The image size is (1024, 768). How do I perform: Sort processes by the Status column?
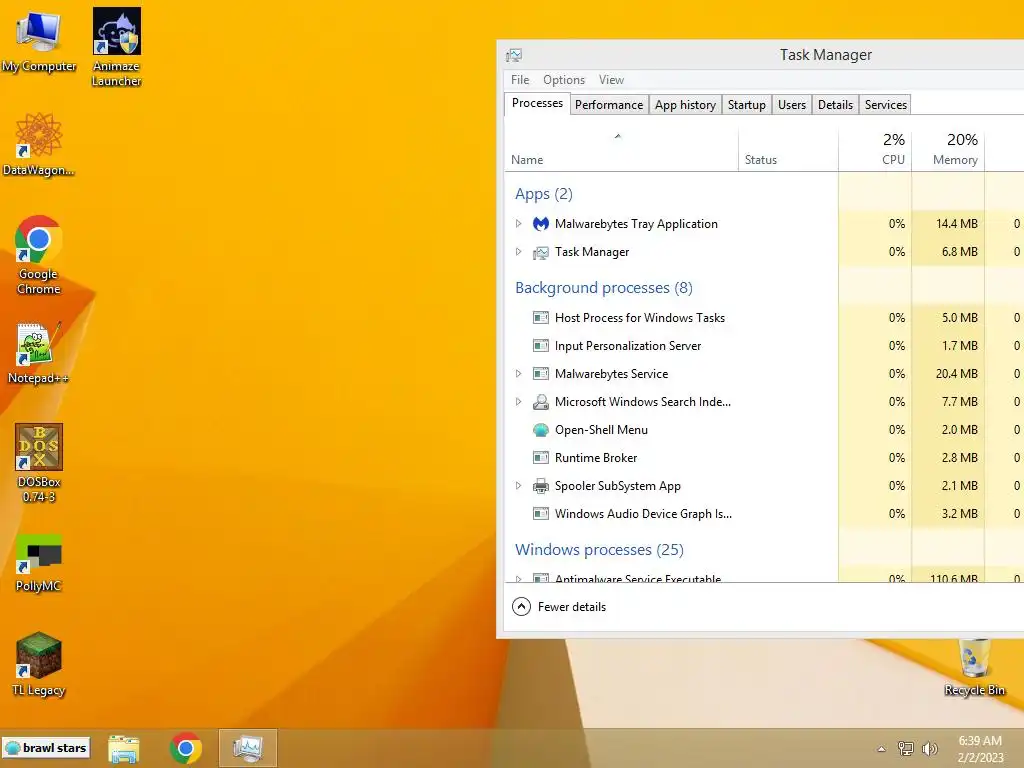coord(788,150)
